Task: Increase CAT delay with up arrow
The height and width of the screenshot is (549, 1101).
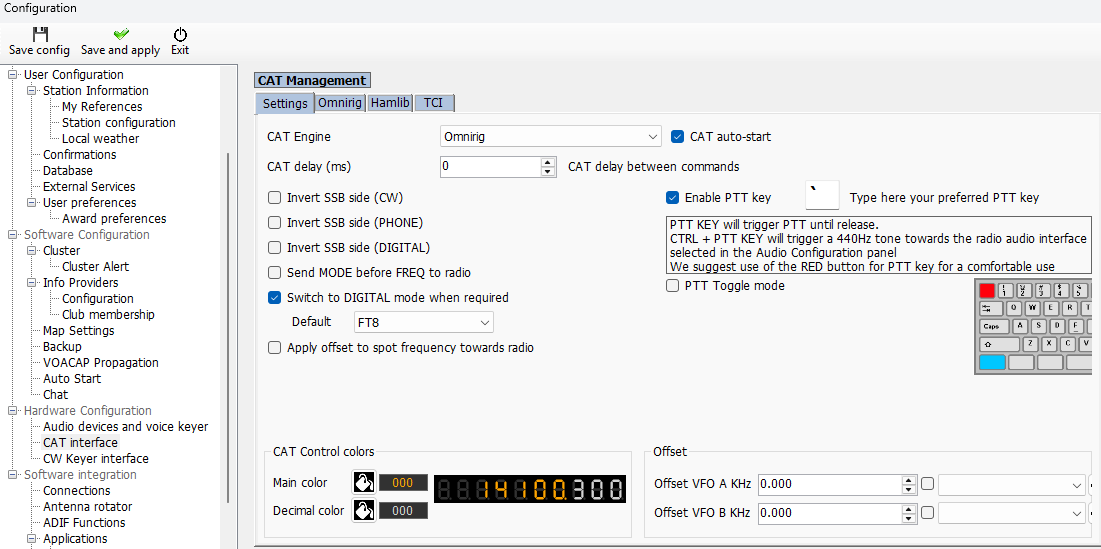Action: (548, 162)
